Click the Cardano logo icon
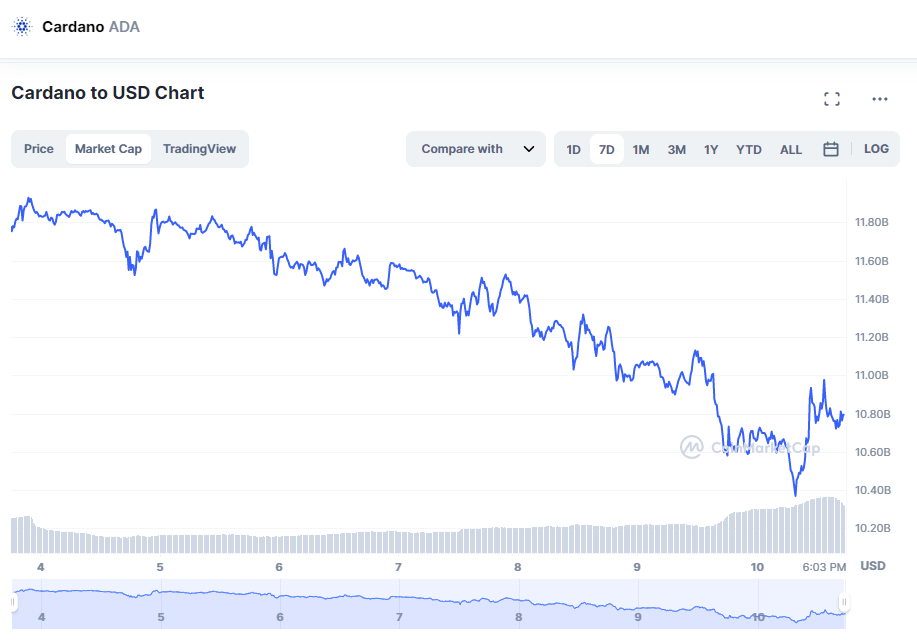 (22, 27)
